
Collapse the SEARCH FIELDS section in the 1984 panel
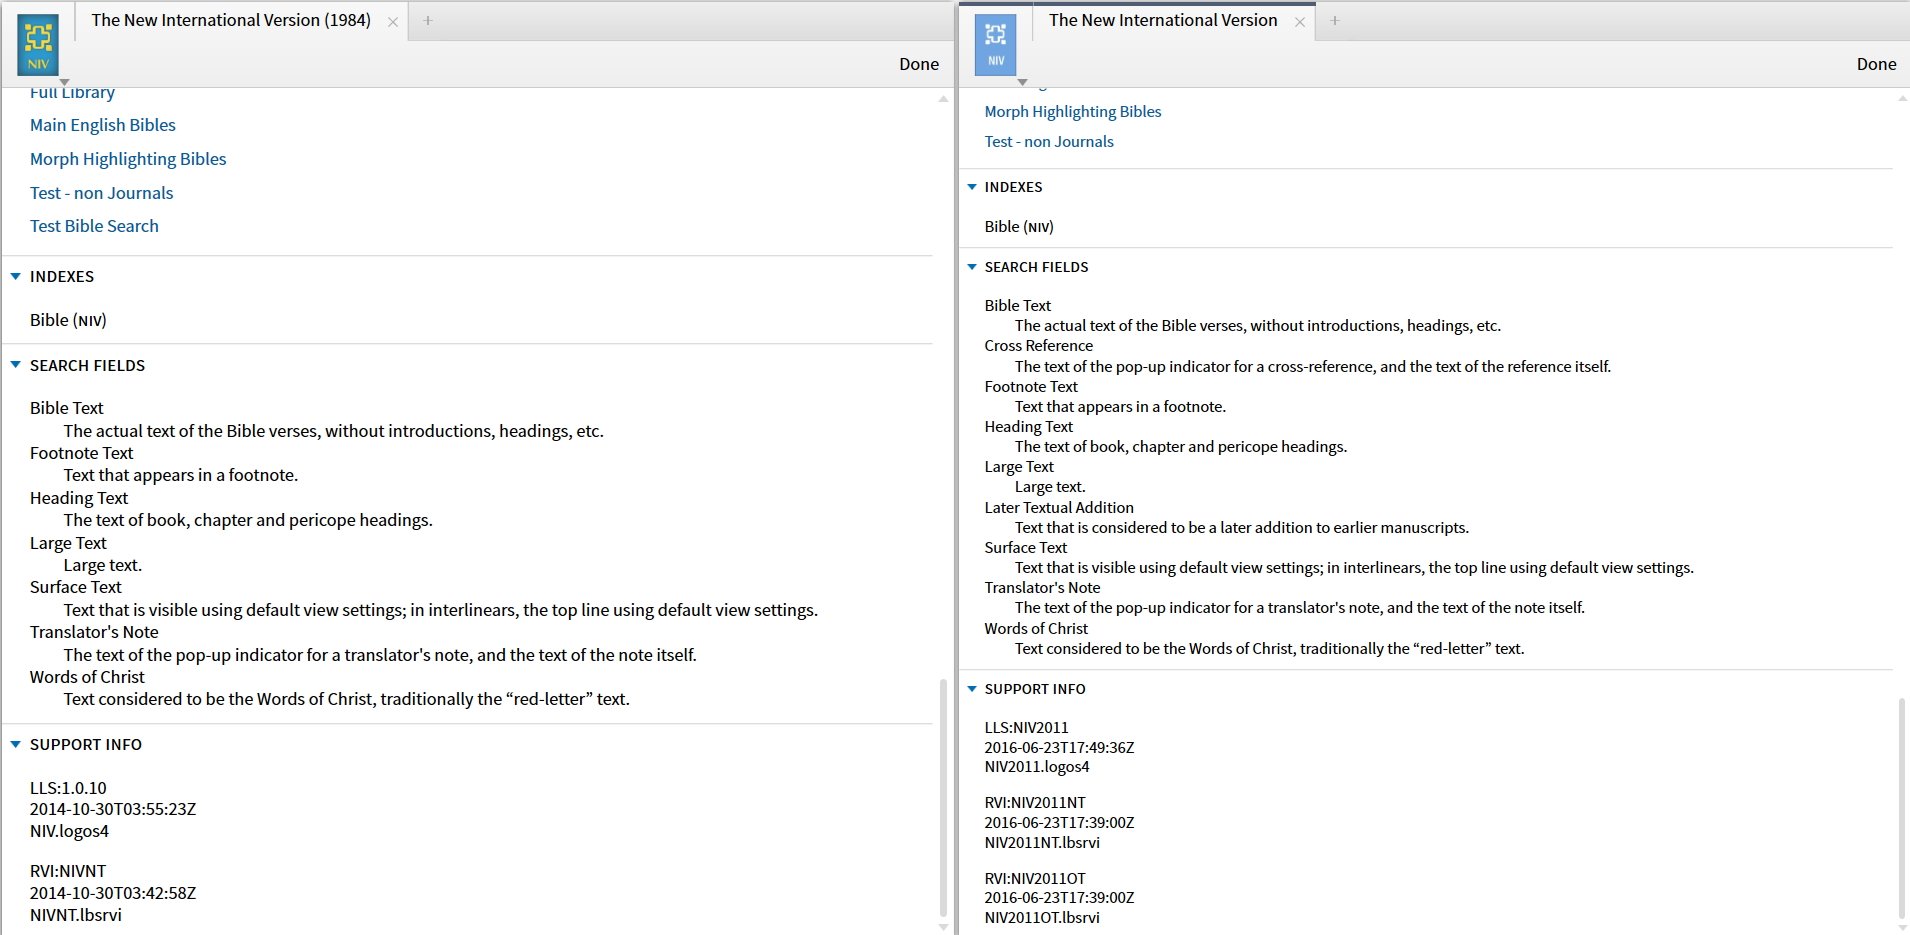coord(16,365)
